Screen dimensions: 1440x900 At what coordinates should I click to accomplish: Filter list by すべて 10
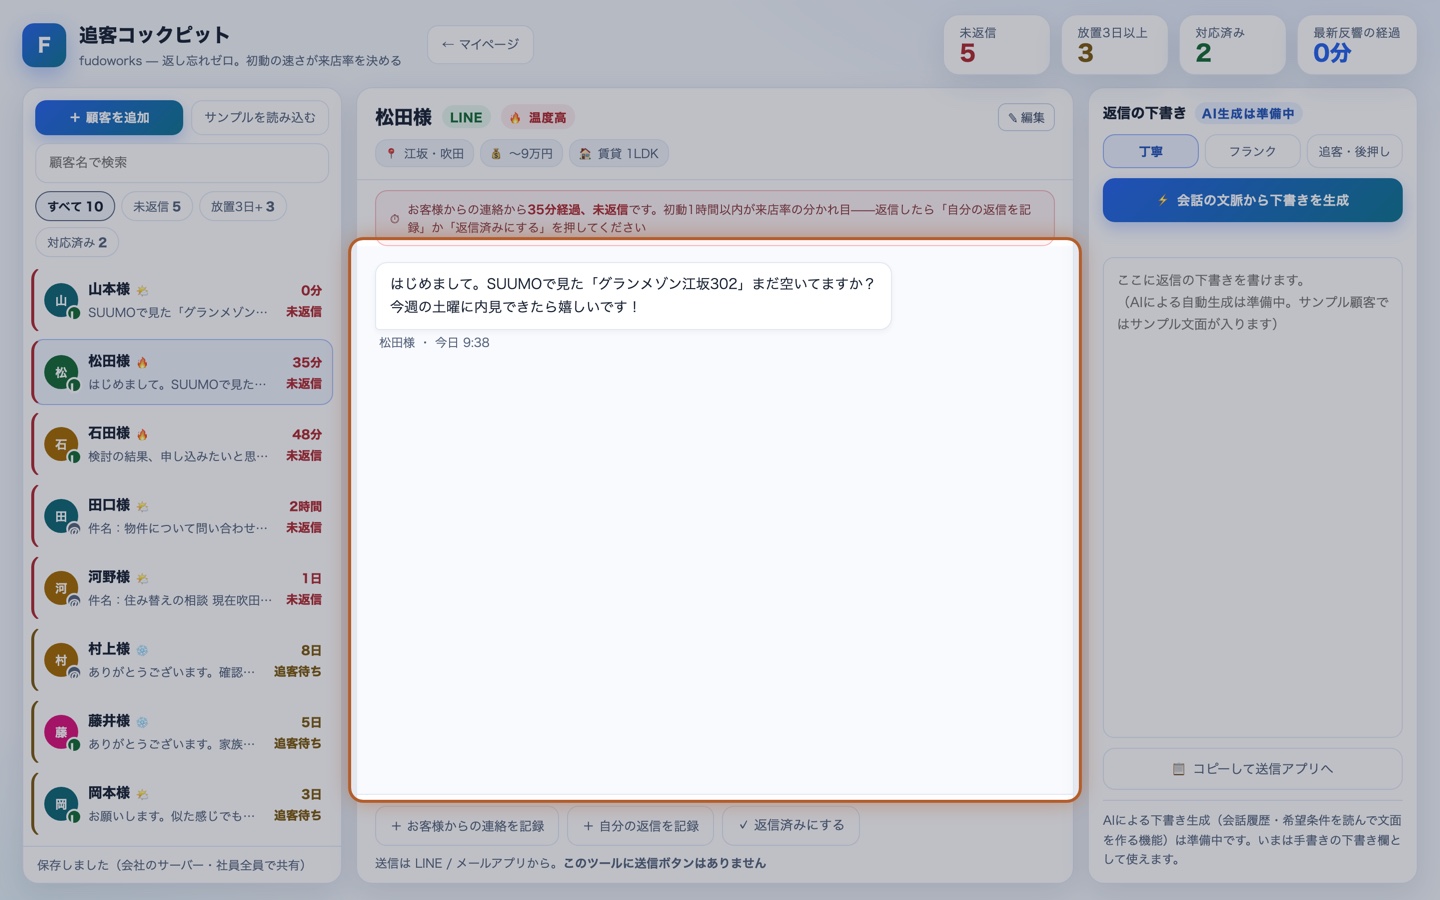(75, 206)
